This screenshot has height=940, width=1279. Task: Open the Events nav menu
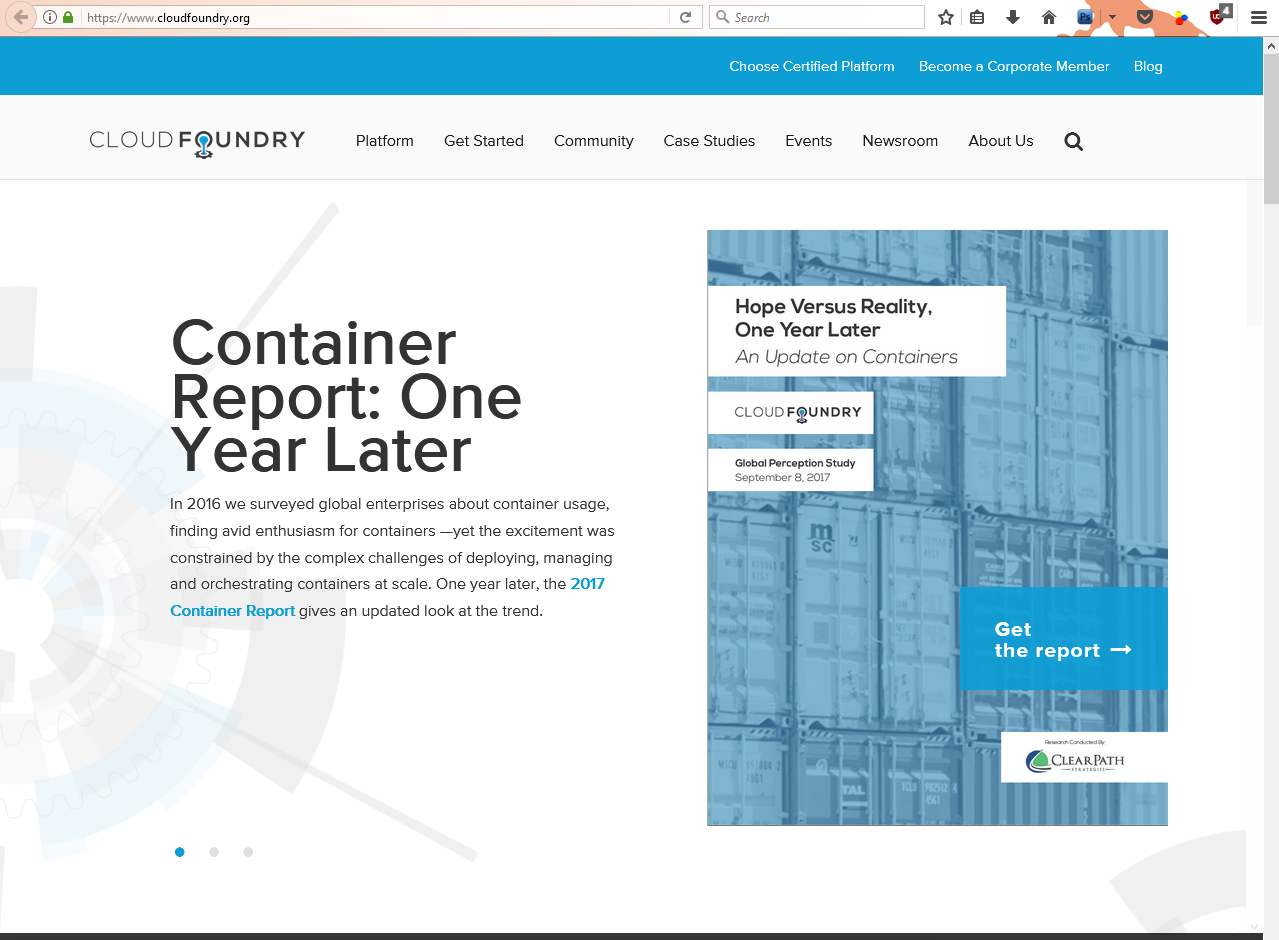click(809, 141)
